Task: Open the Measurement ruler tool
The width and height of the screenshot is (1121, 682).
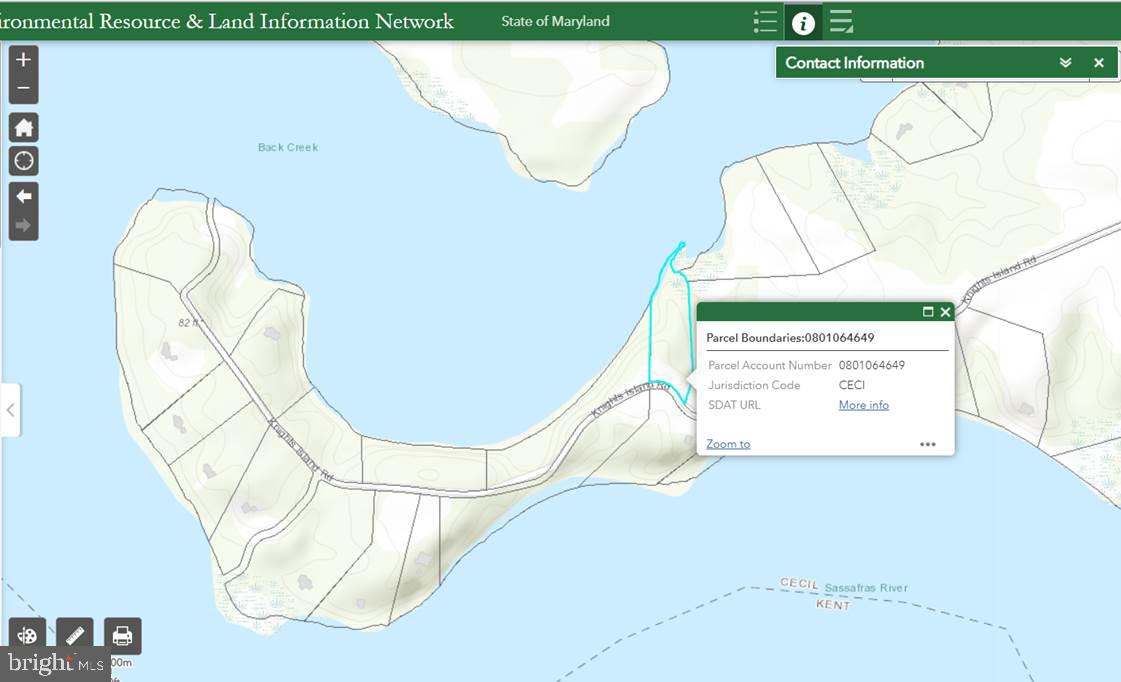Action: (x=75, y=636)
